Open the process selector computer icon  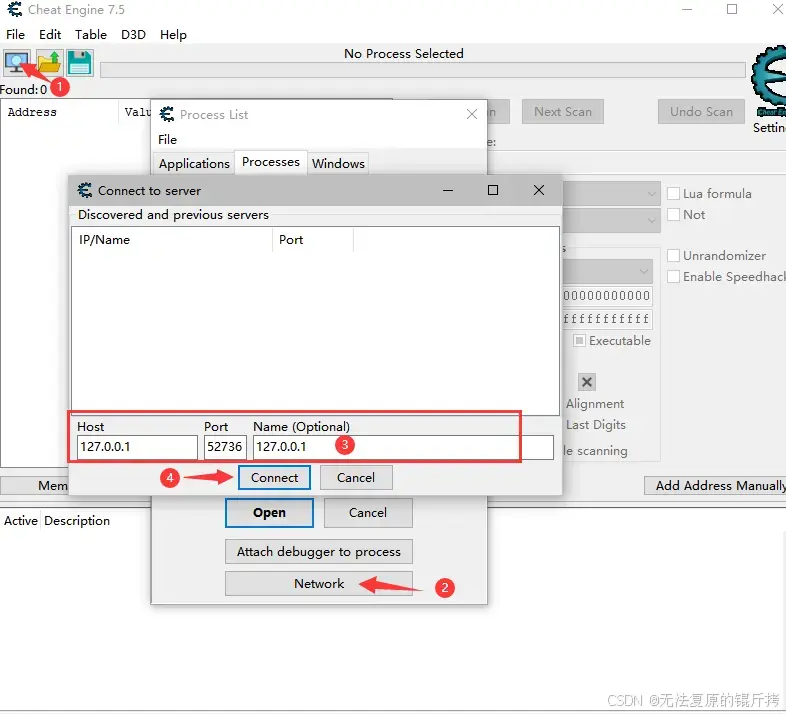pos(17,63)
